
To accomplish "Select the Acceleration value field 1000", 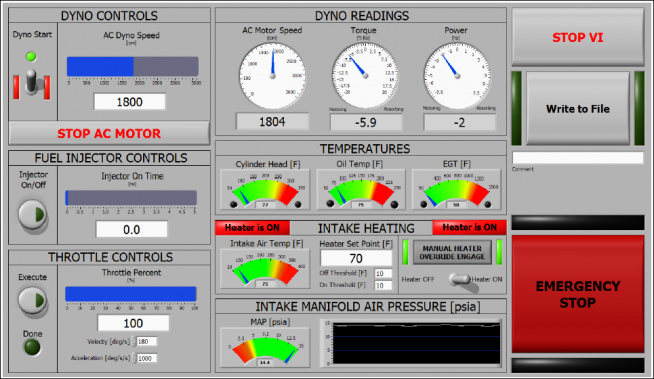I will coord(147,358).
